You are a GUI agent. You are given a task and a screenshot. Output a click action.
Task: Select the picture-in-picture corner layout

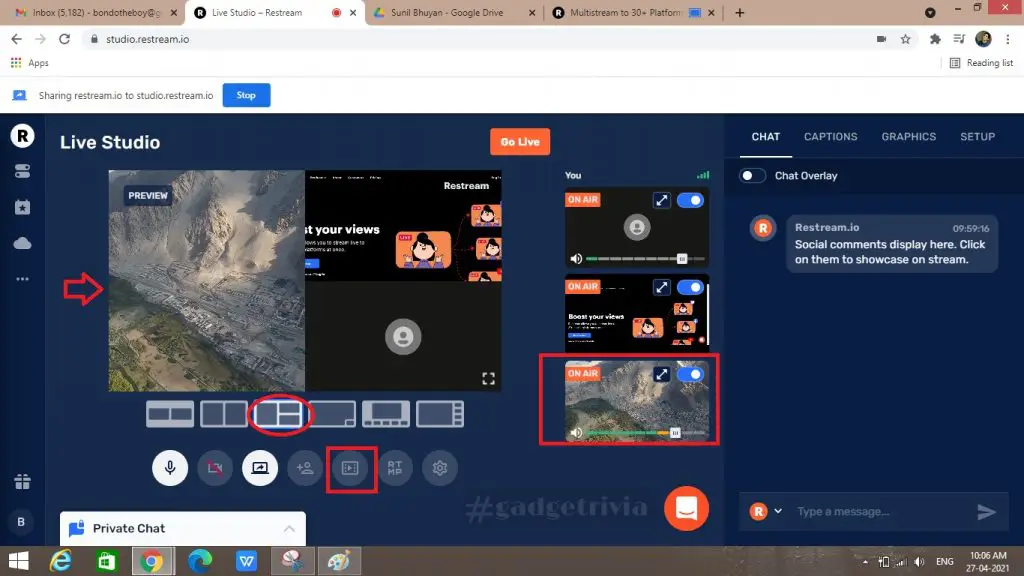[x=332, y=414]
